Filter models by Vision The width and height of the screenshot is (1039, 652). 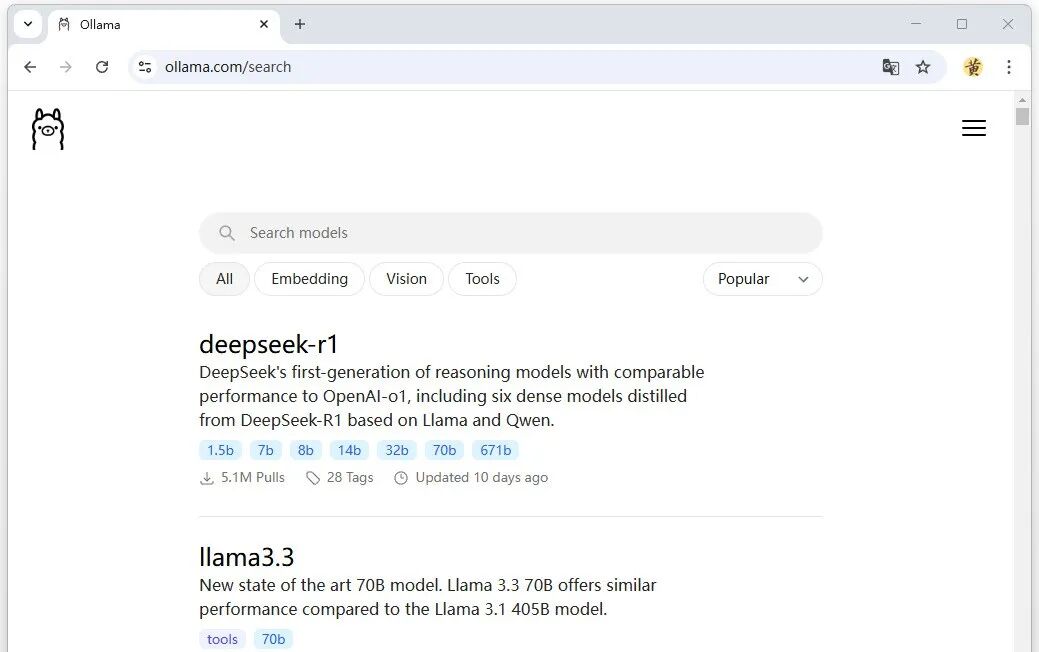[x=406, y=279]
